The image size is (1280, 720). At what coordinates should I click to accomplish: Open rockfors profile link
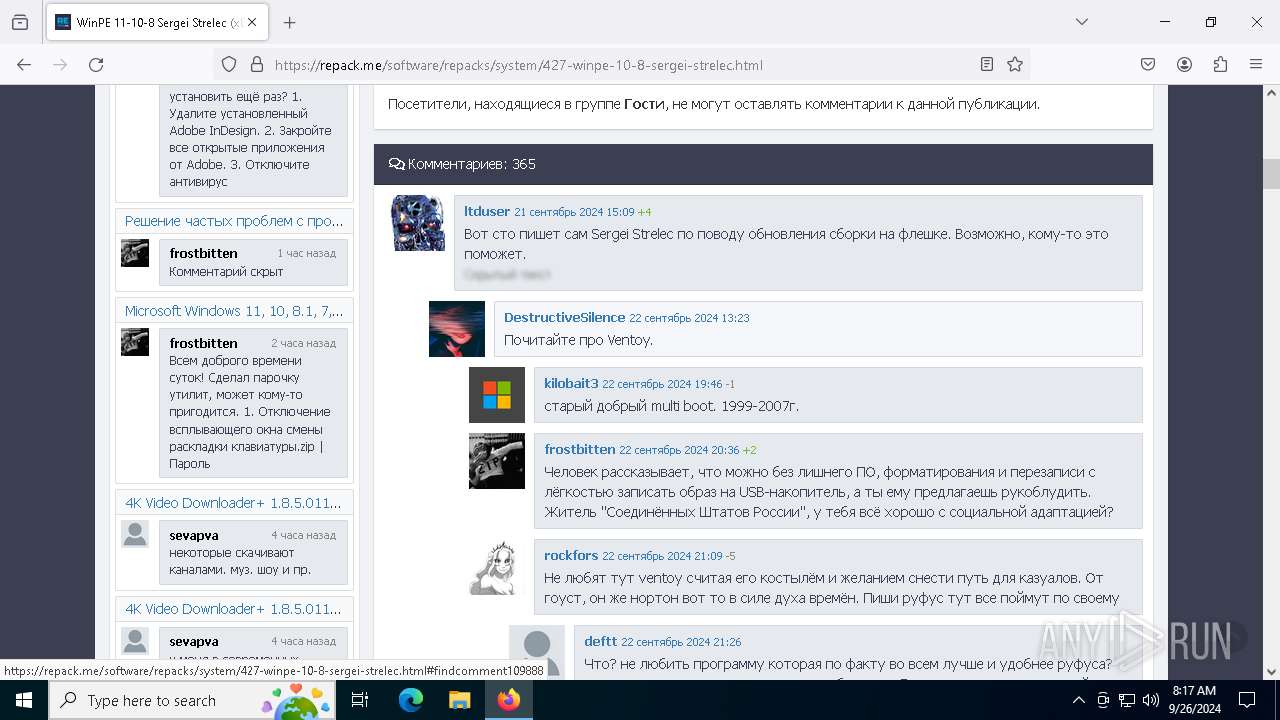[571, 555]
